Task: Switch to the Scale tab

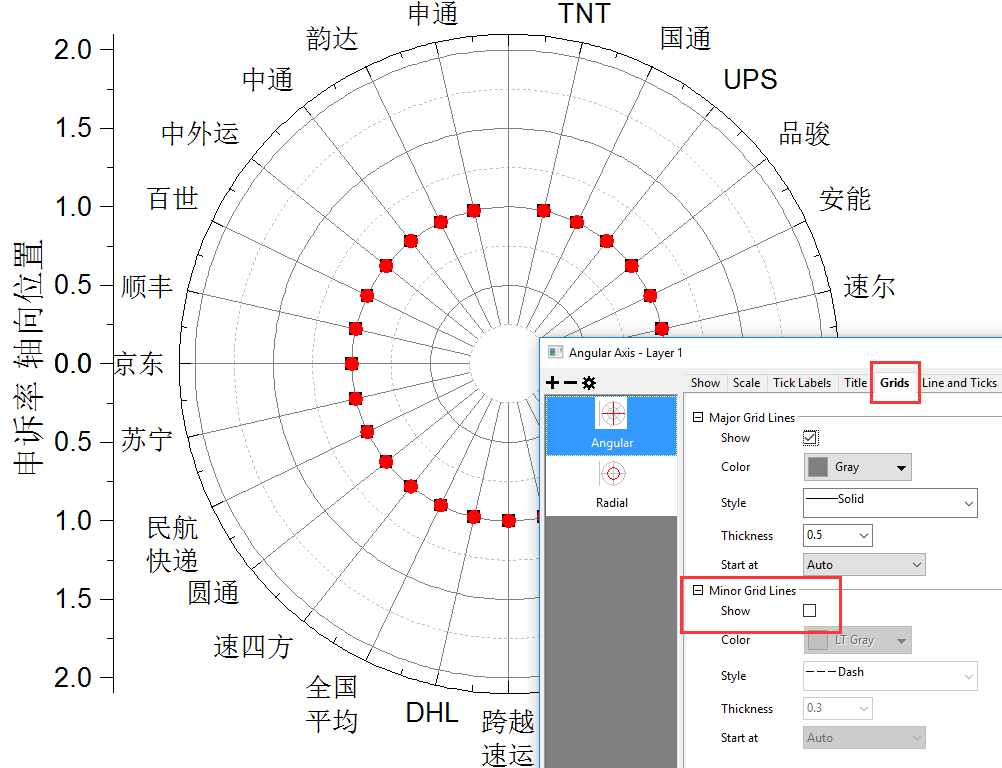Action: click(746, 382)
